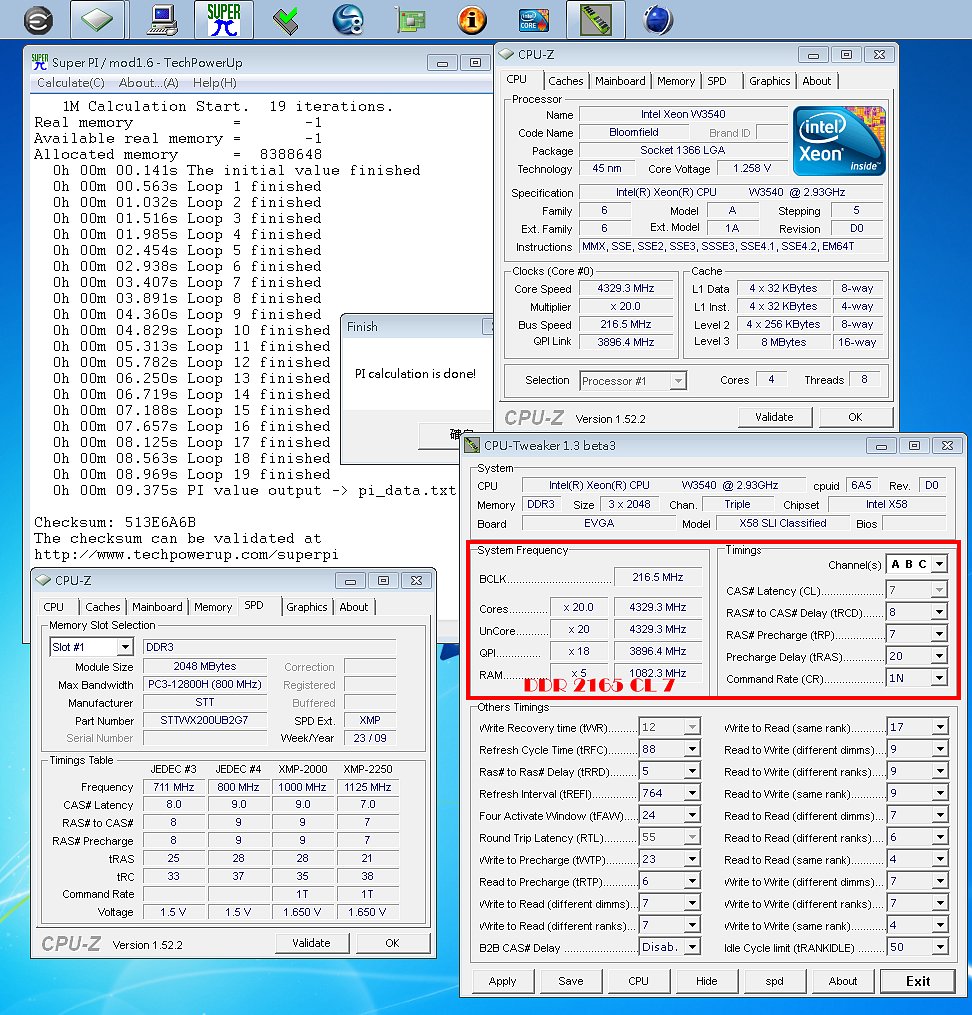Click the Part Number STTWX200UB2G7 field
Image resolution: width=972 pixels, height=1015 pixels.
pos(204,720)
